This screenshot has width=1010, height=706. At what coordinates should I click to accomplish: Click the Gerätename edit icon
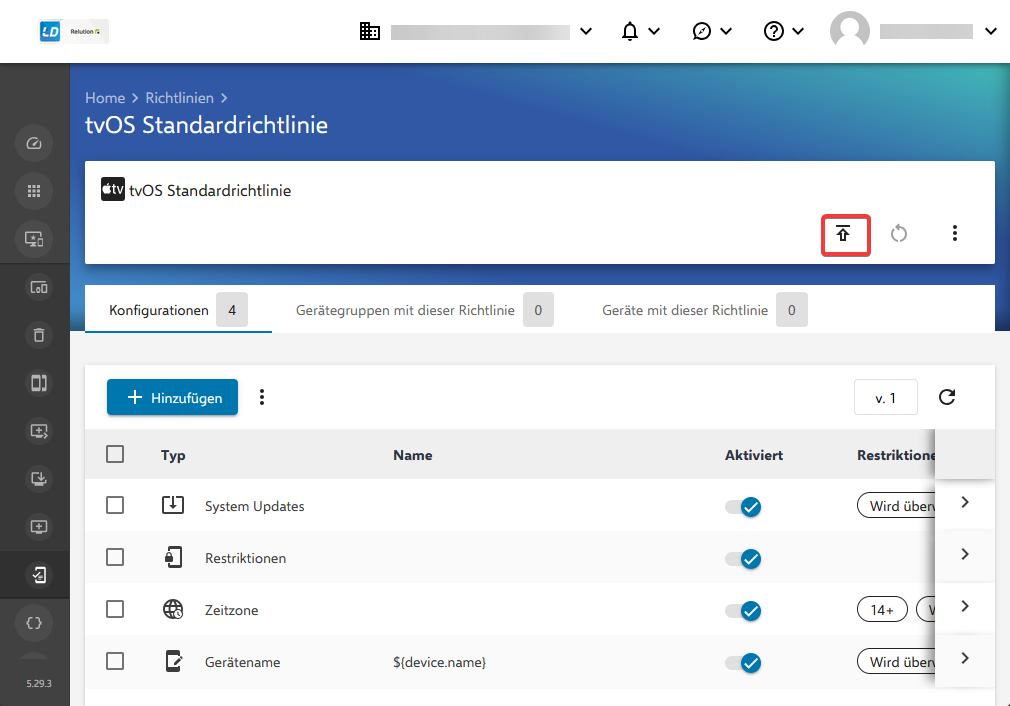pos(174,662)
